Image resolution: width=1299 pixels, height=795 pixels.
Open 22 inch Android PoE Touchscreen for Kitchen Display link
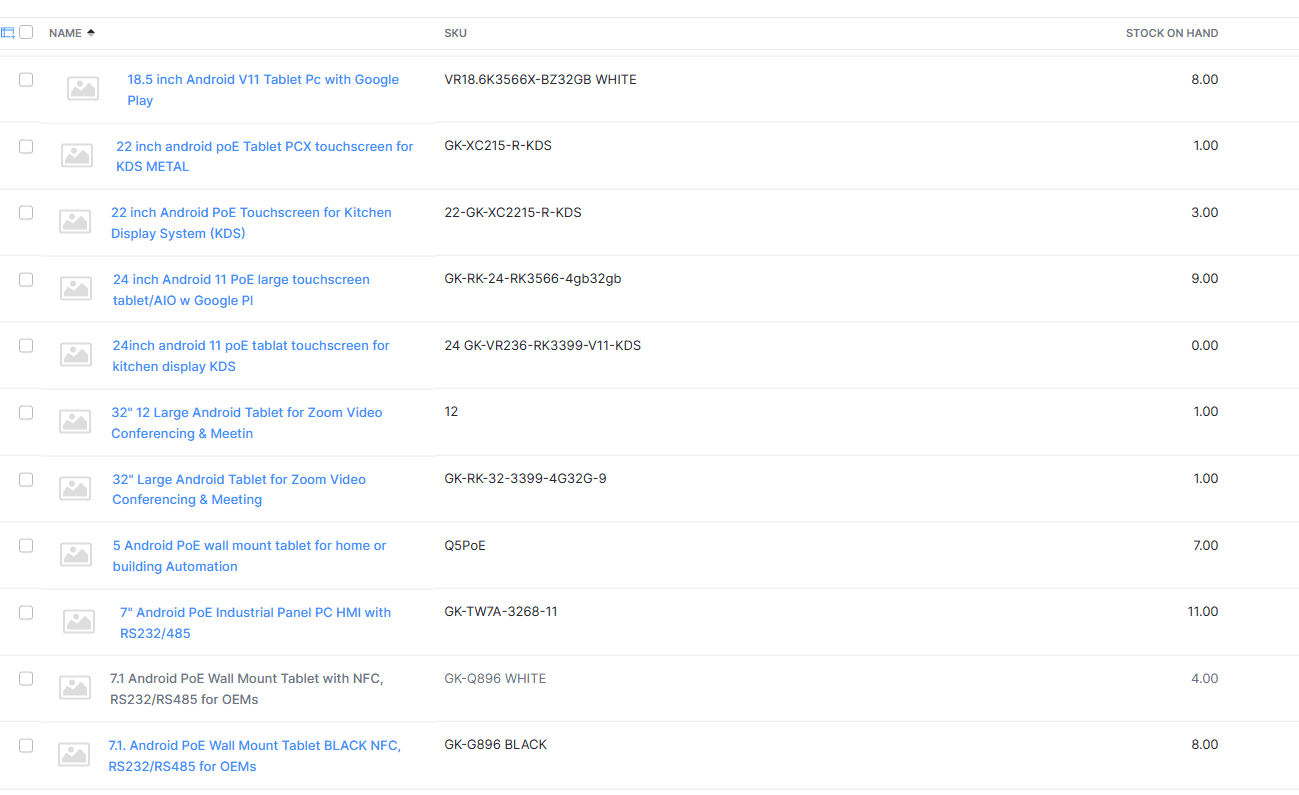(251, 223)
